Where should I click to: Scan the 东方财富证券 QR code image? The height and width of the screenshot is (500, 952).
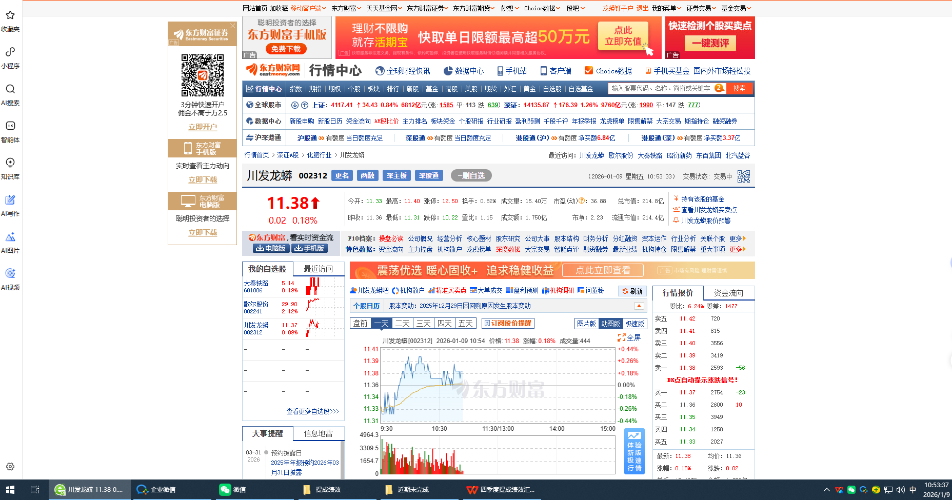coord(203,75)
